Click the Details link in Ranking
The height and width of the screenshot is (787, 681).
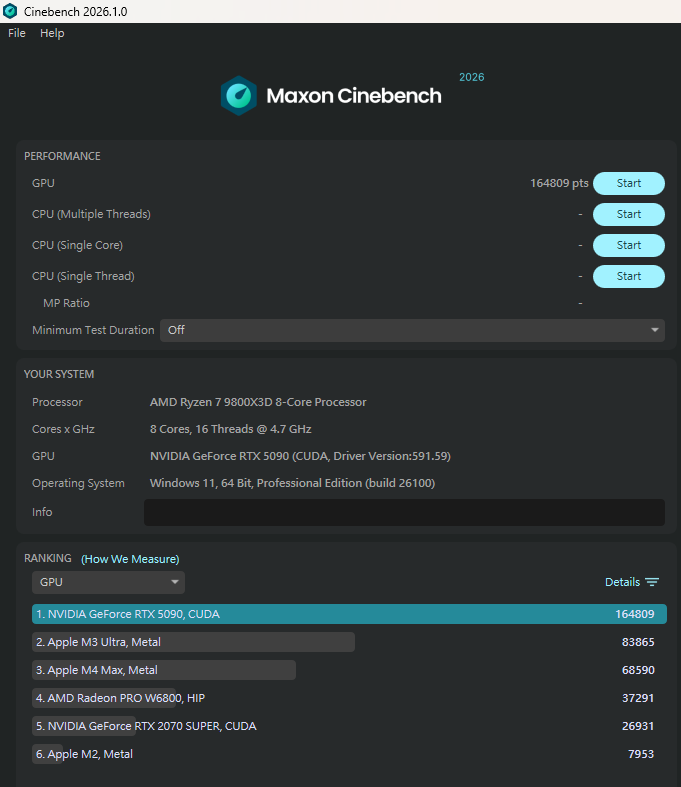click(x=622, y=582)
